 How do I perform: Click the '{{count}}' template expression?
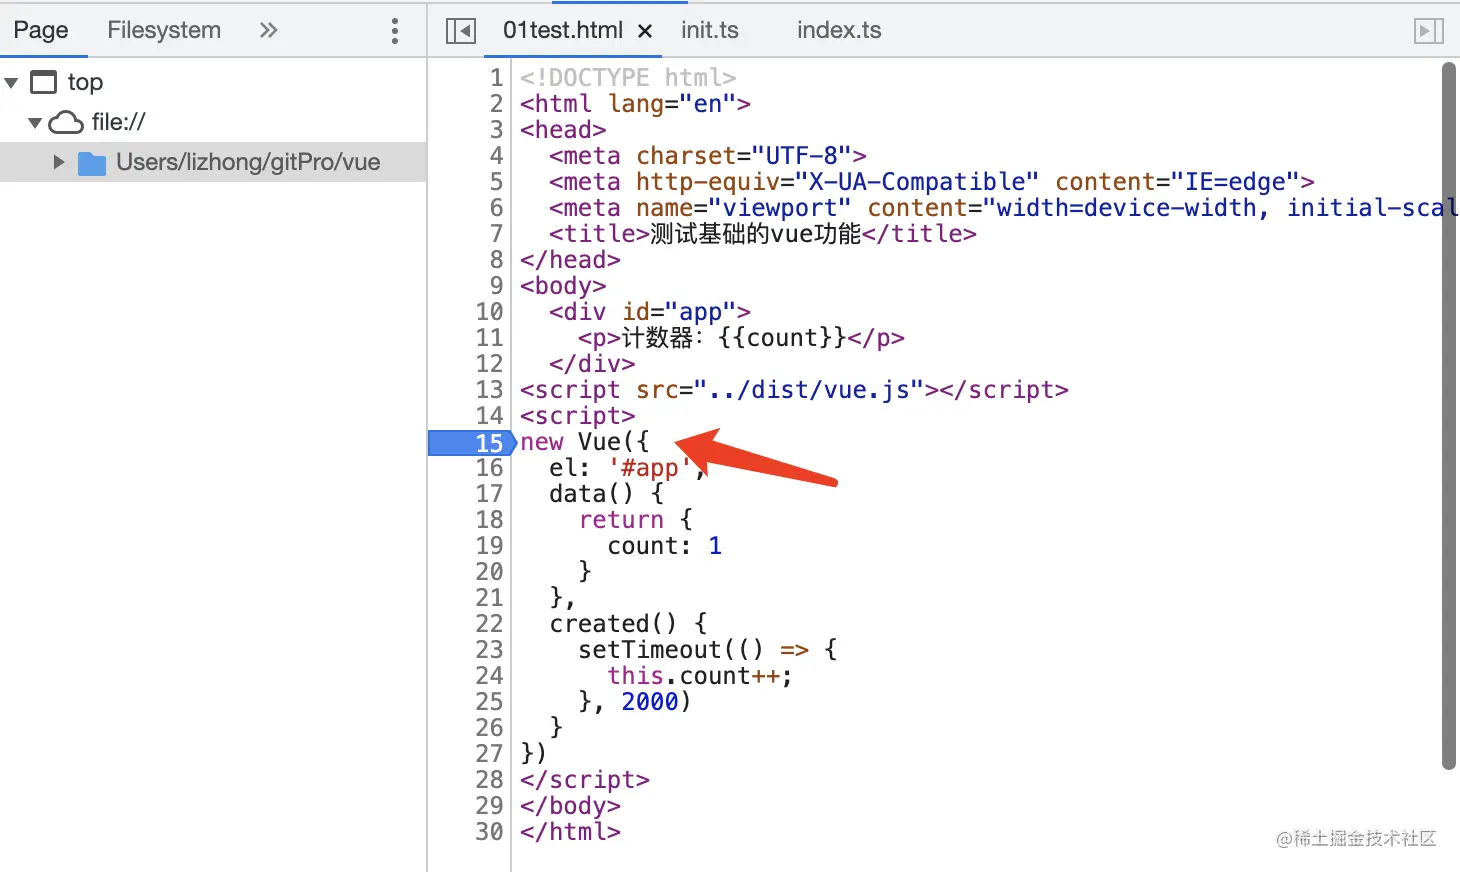(x=782, y=338)
